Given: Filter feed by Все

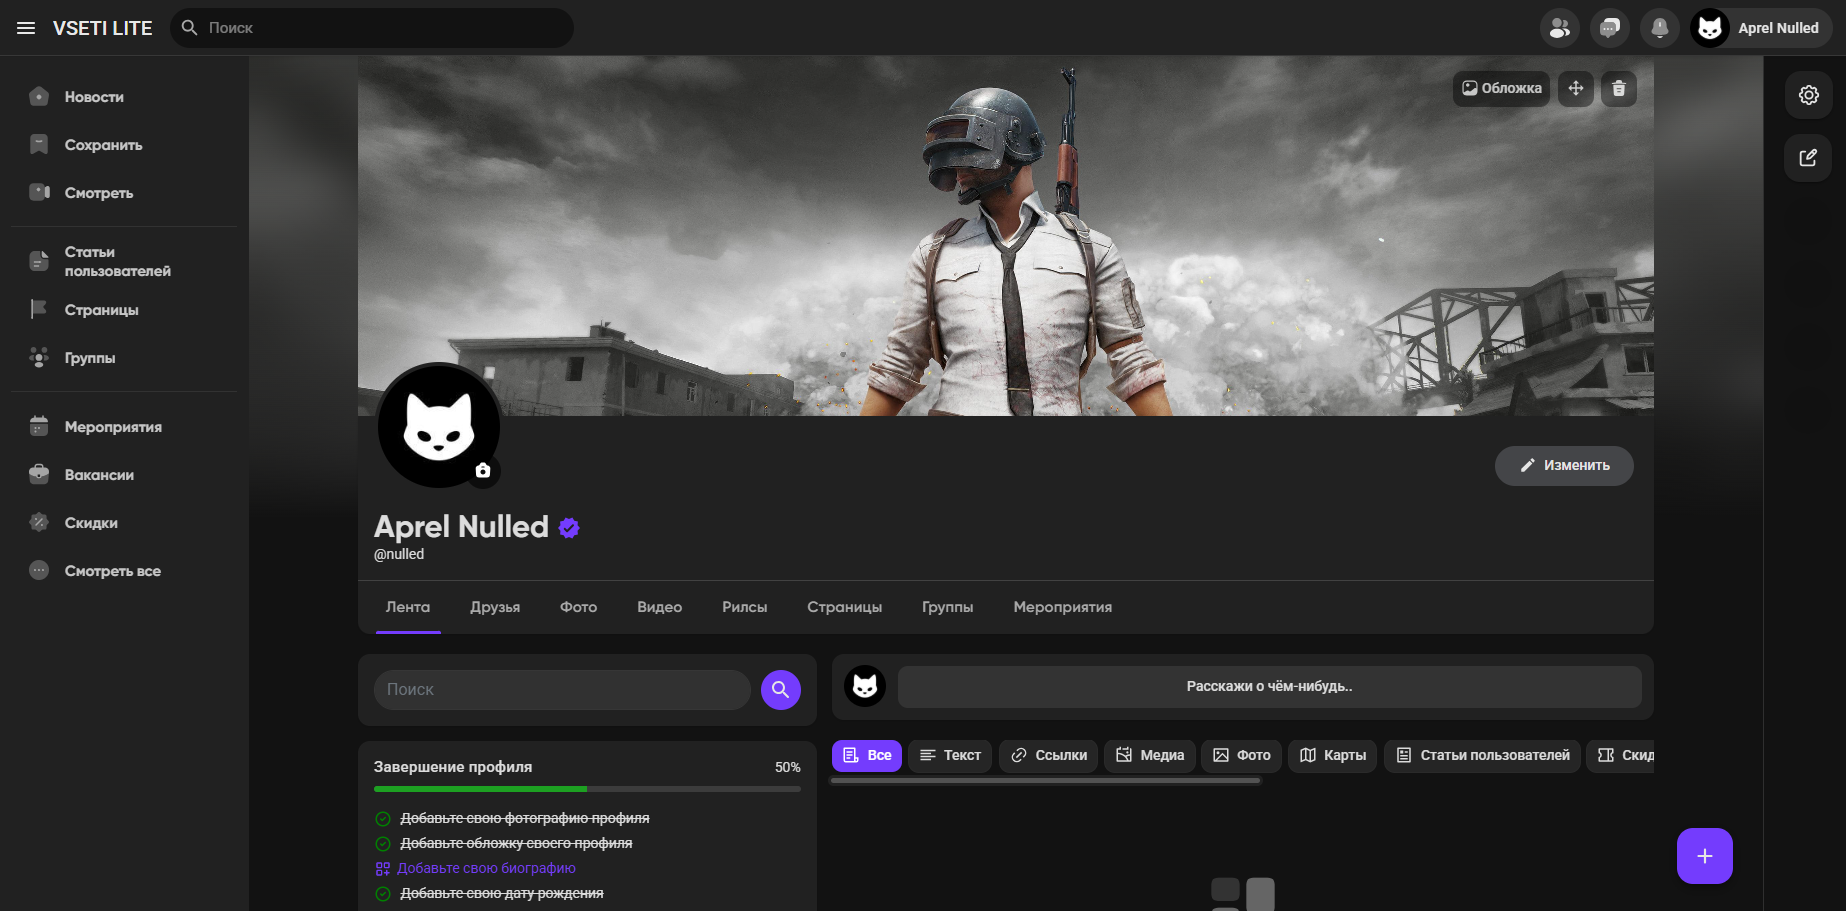Looking at the screenshot, I should (867, 756).
